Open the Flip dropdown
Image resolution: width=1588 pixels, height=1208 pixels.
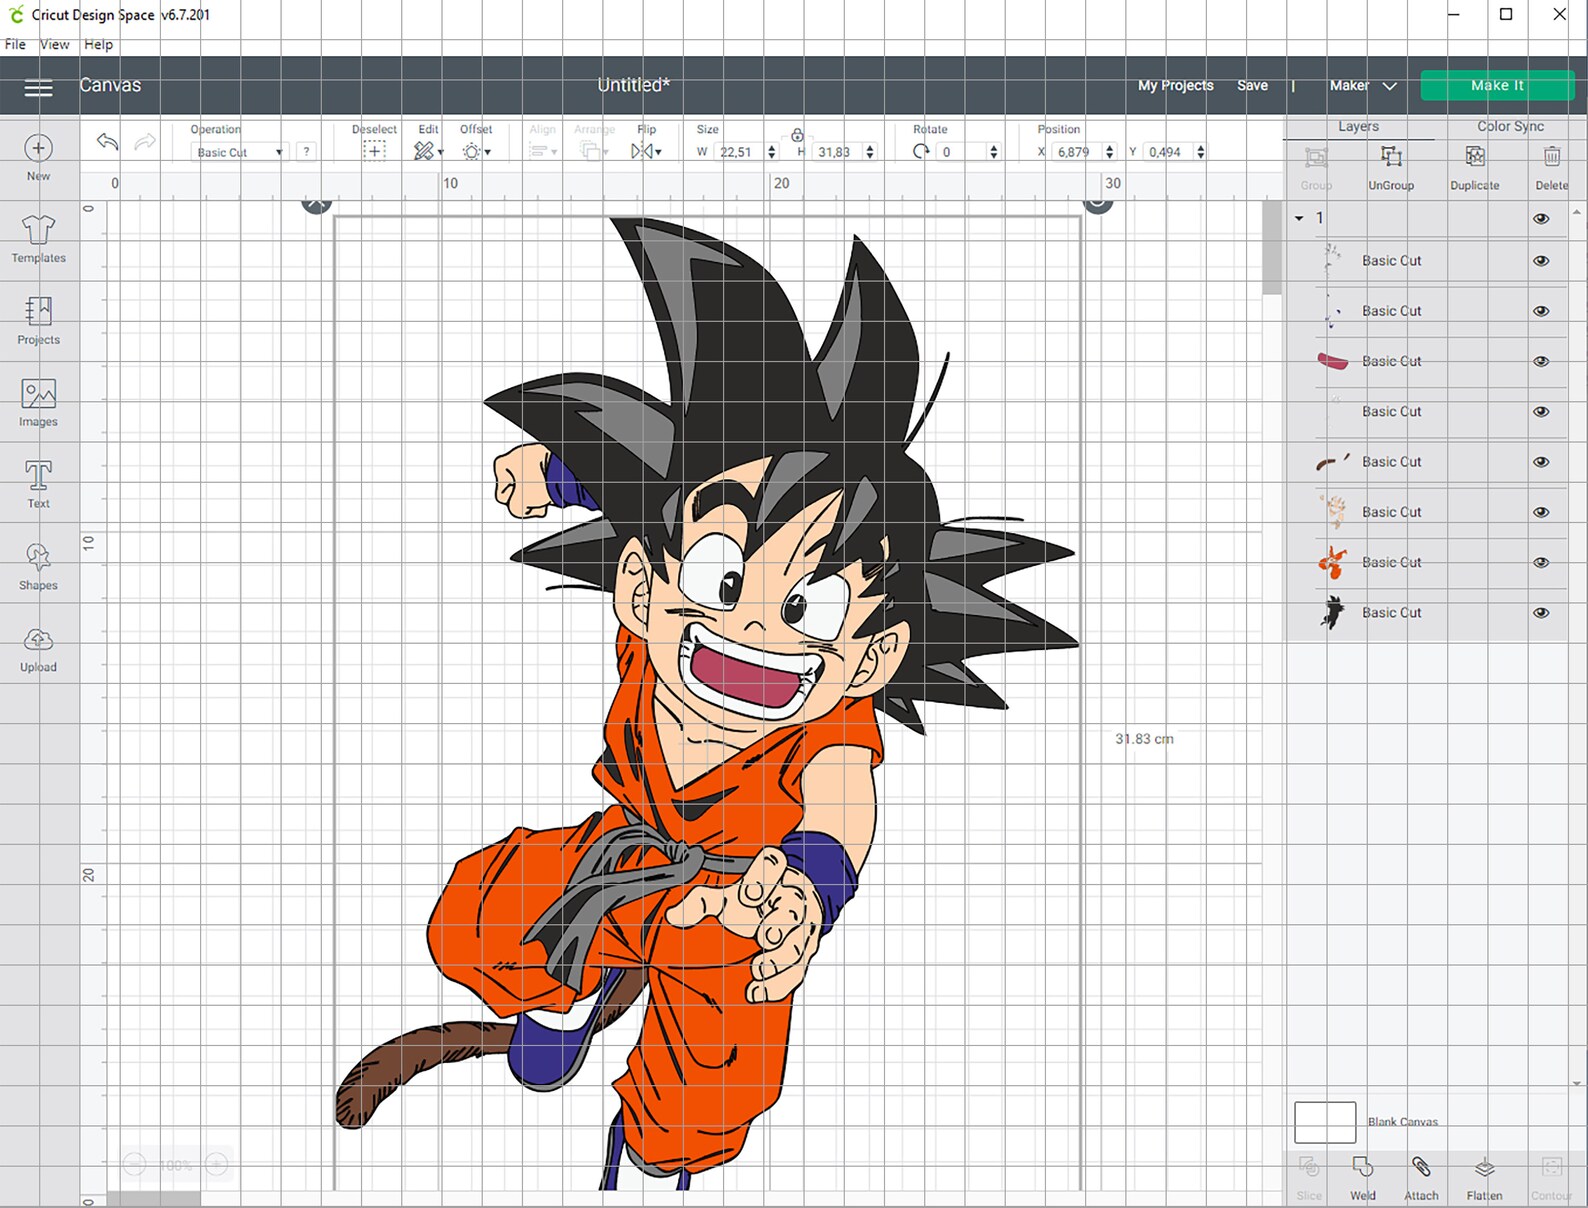[x=646, y=151]
